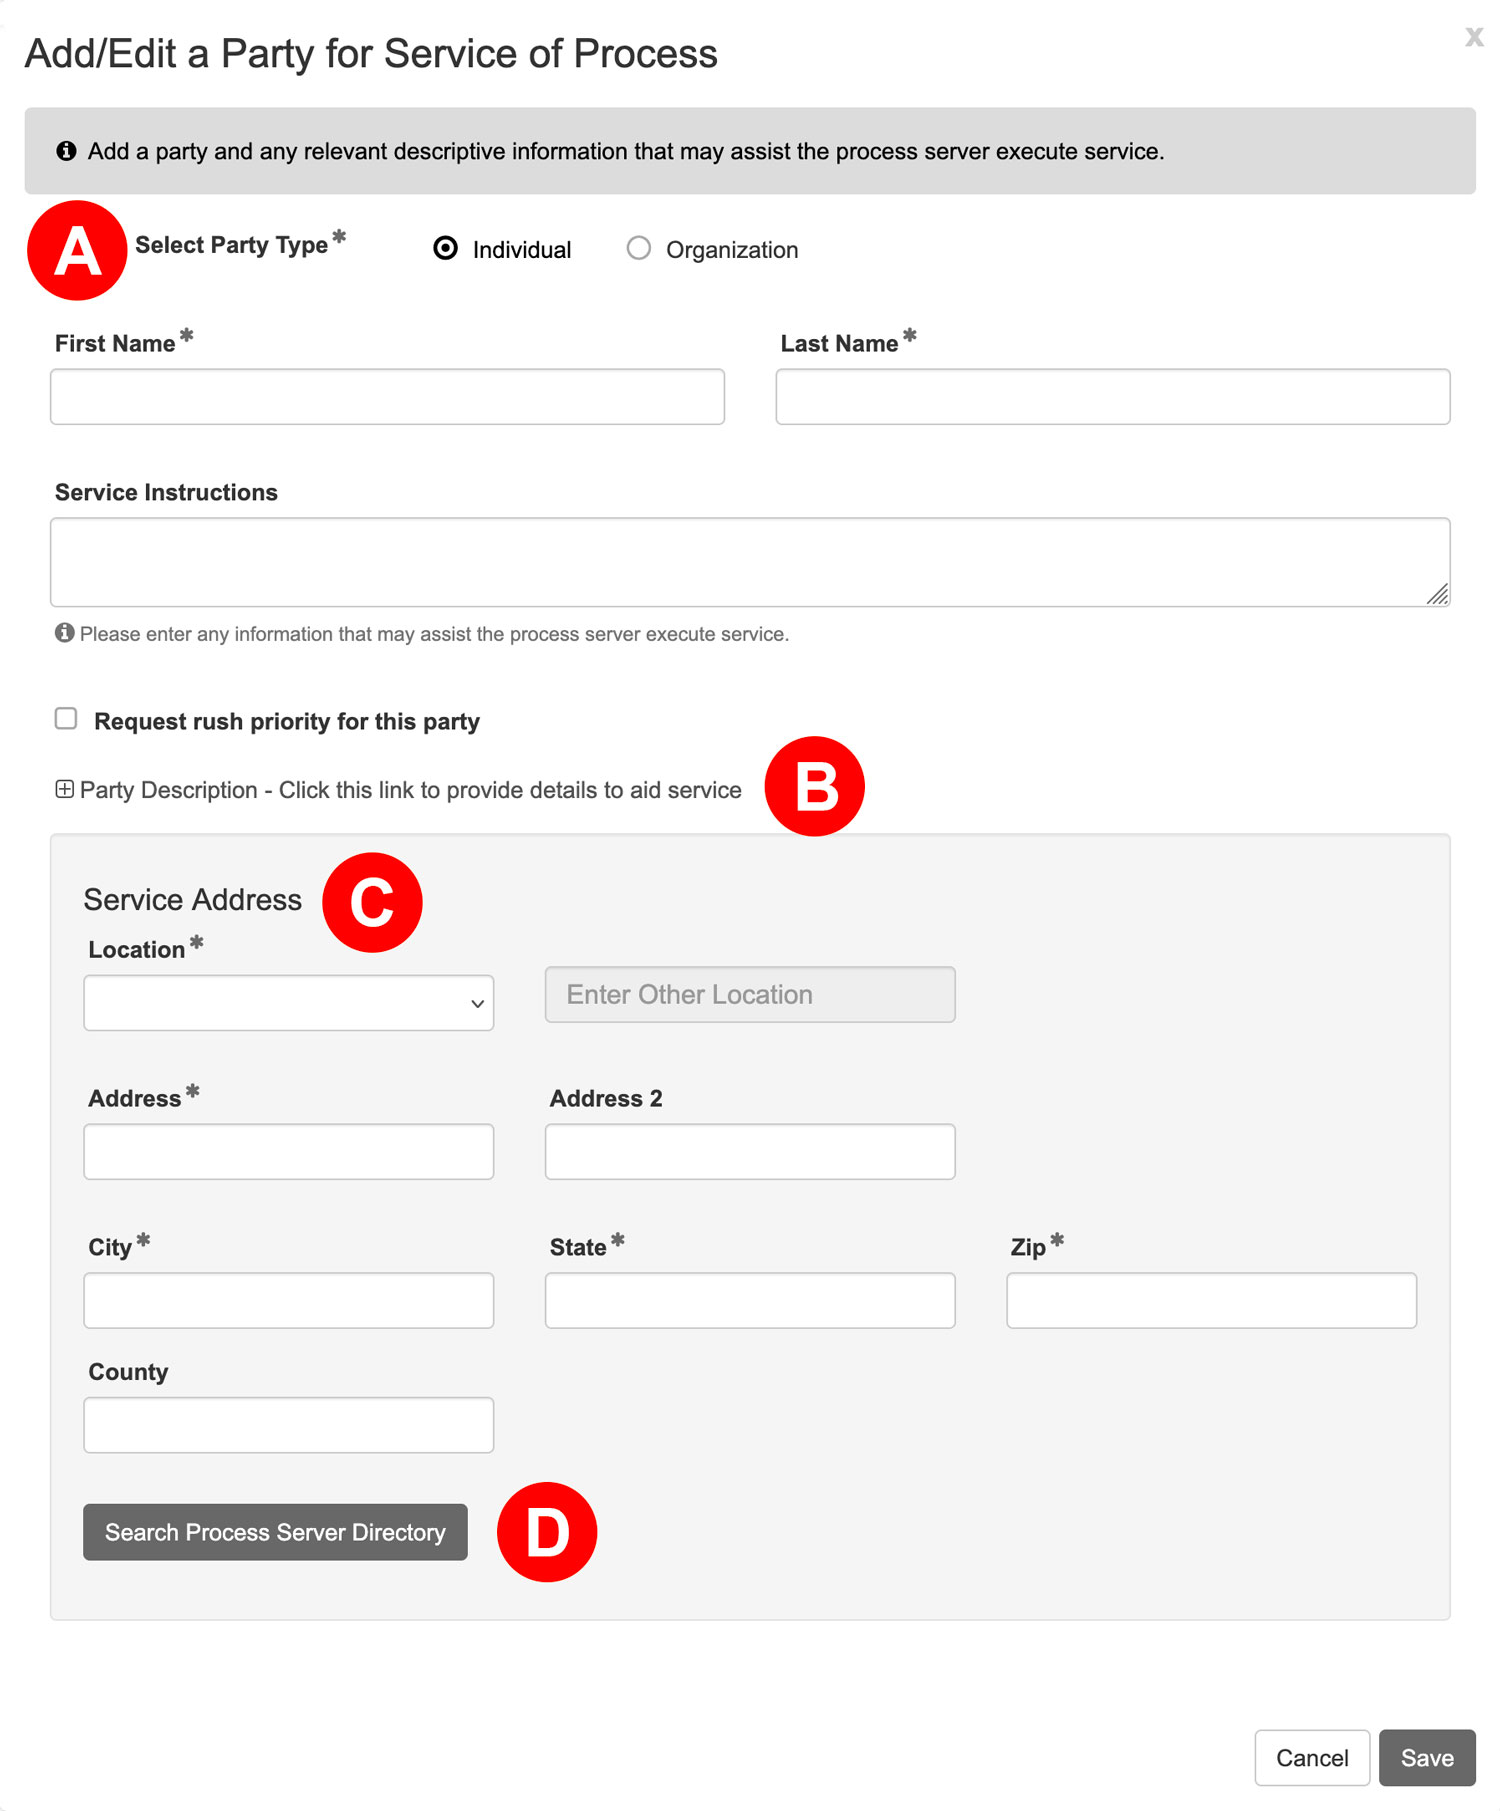Click the Enter Other Location field
This screenshot has height=1811, width=1500.
(750, 994)
